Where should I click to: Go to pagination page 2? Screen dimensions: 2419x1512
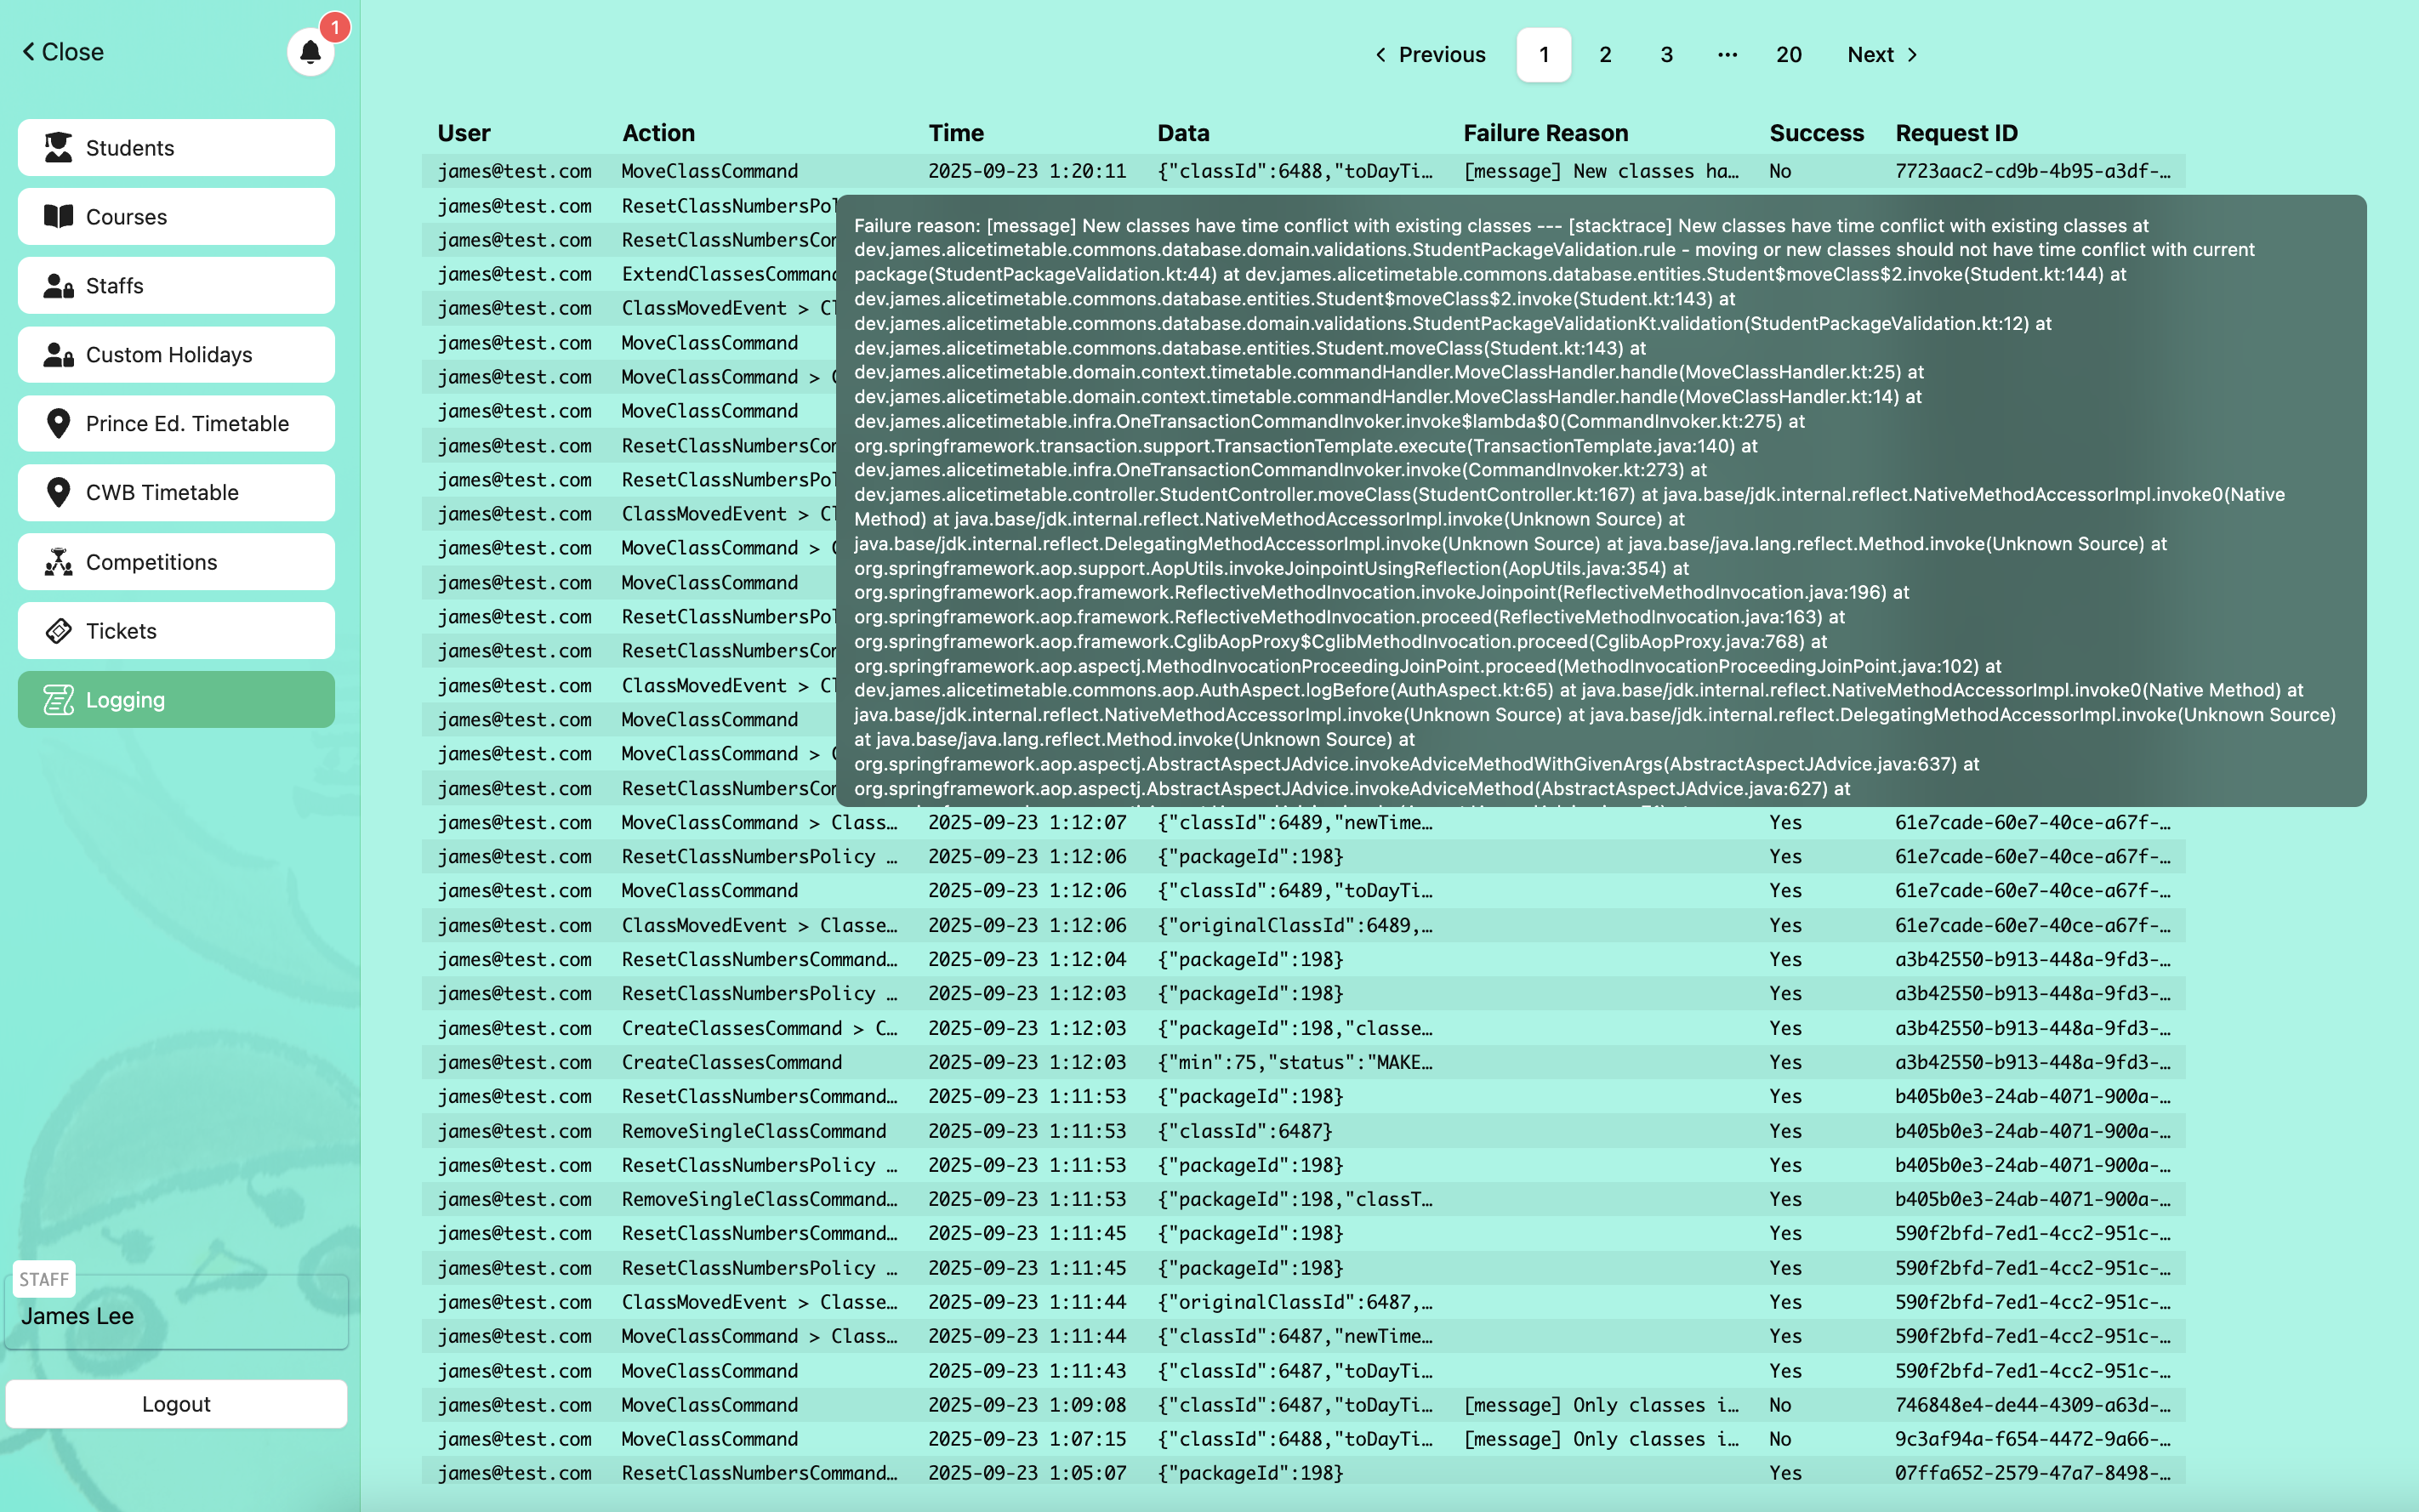1605,55
